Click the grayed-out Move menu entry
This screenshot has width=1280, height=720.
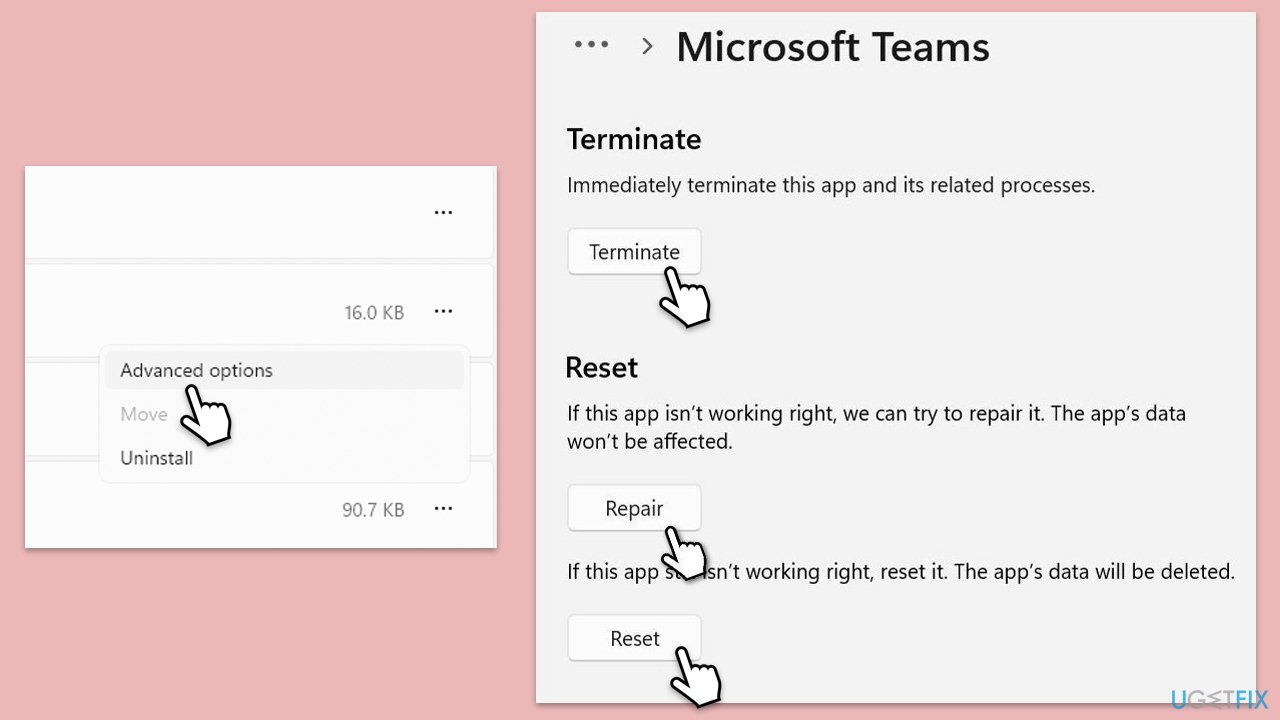(x=143, y=413)
